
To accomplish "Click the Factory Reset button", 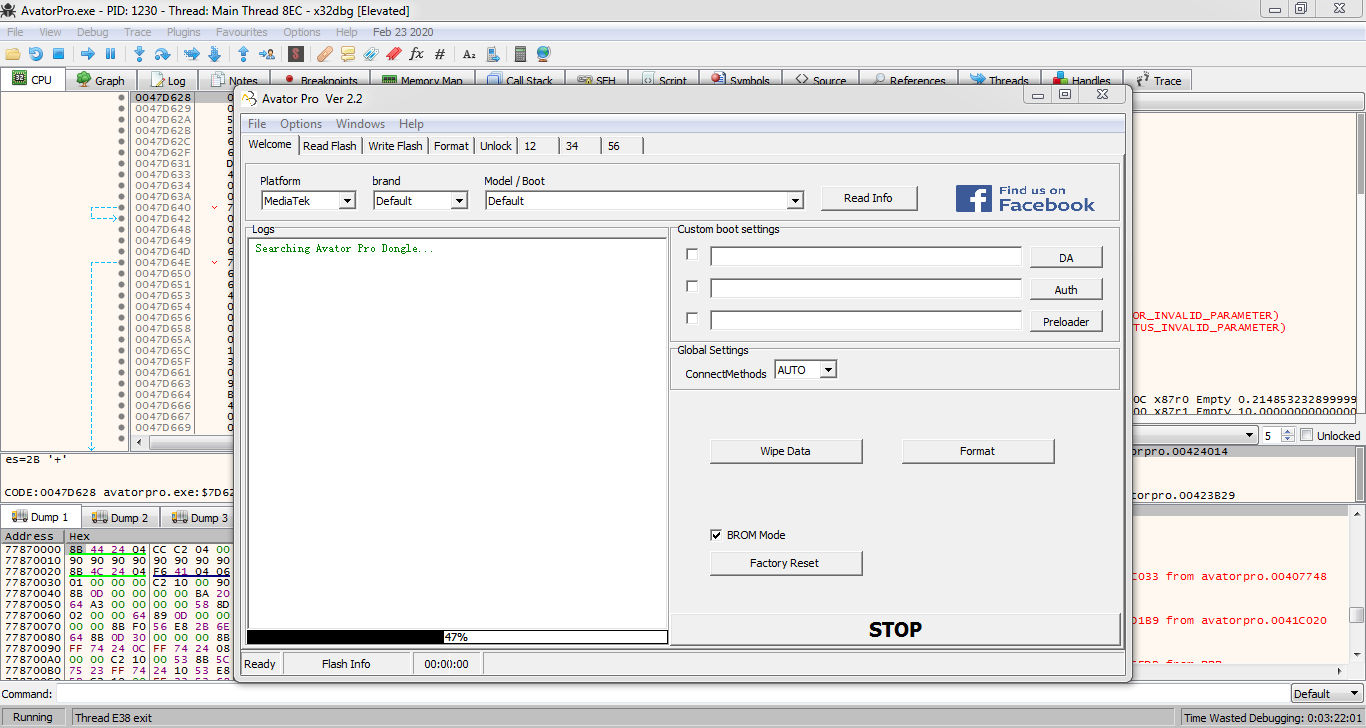I will click(786, 563).
